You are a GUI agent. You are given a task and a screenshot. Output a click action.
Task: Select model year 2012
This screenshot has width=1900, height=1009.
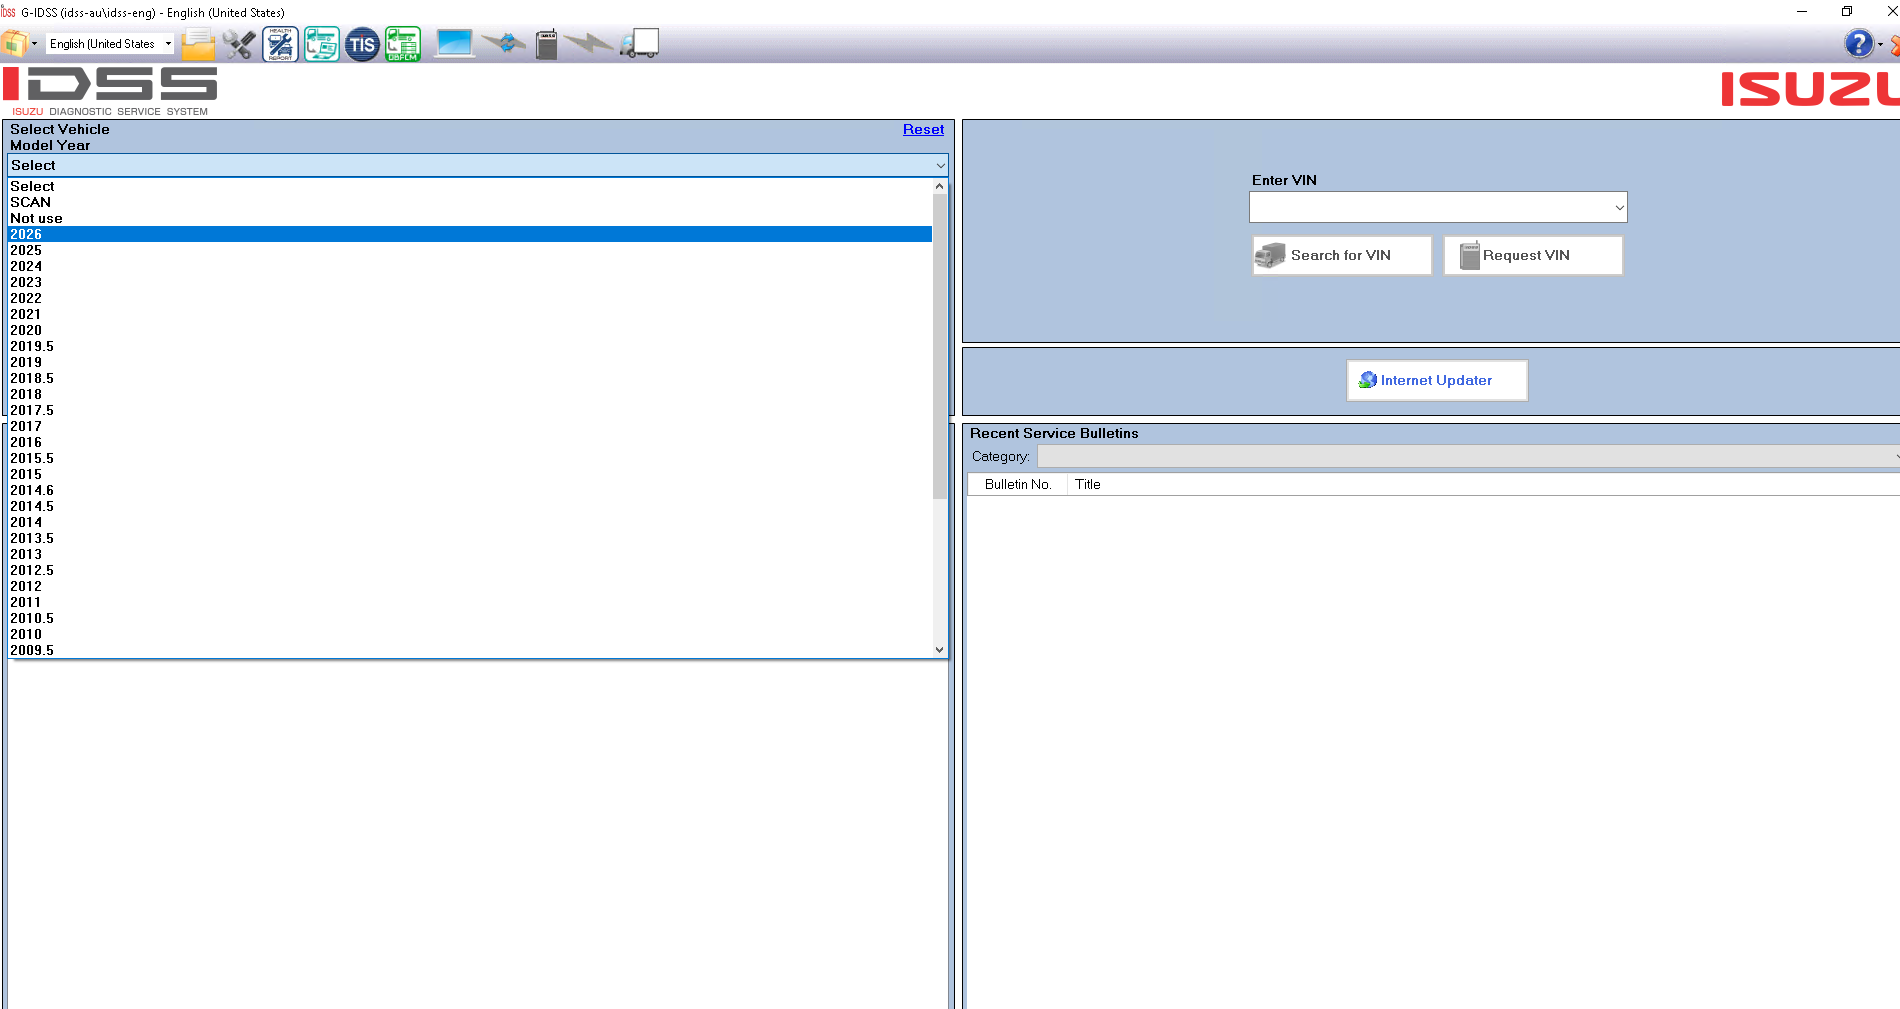[x=470, y=586]
